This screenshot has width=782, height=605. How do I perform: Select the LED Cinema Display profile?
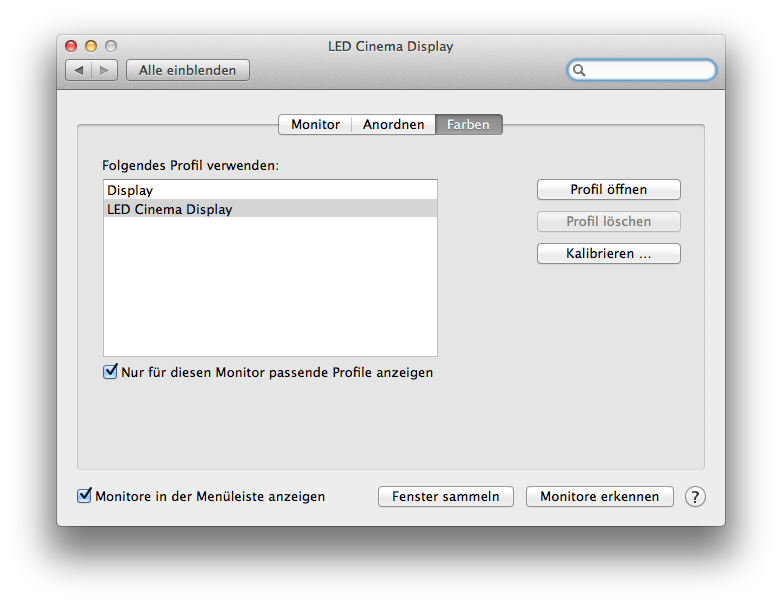[x=270, y=209]
